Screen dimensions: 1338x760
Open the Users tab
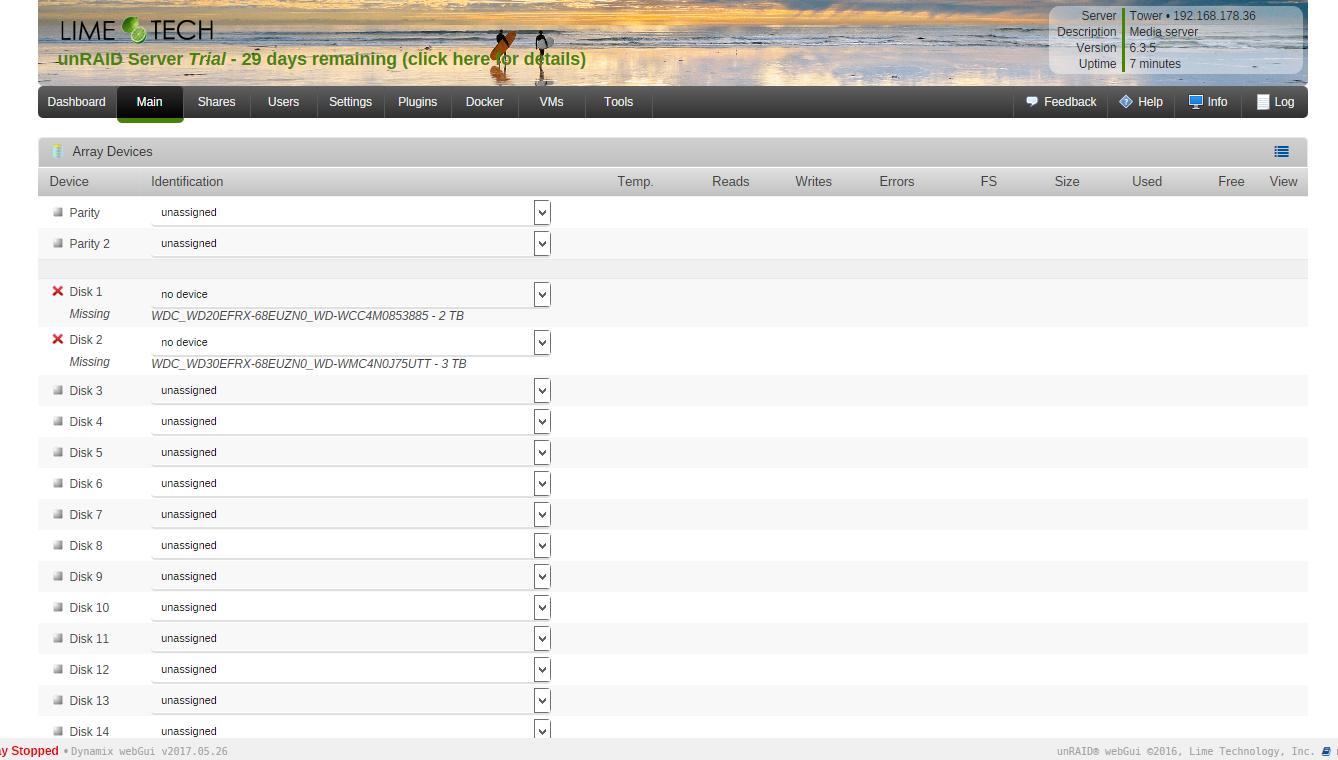point(283,102)
